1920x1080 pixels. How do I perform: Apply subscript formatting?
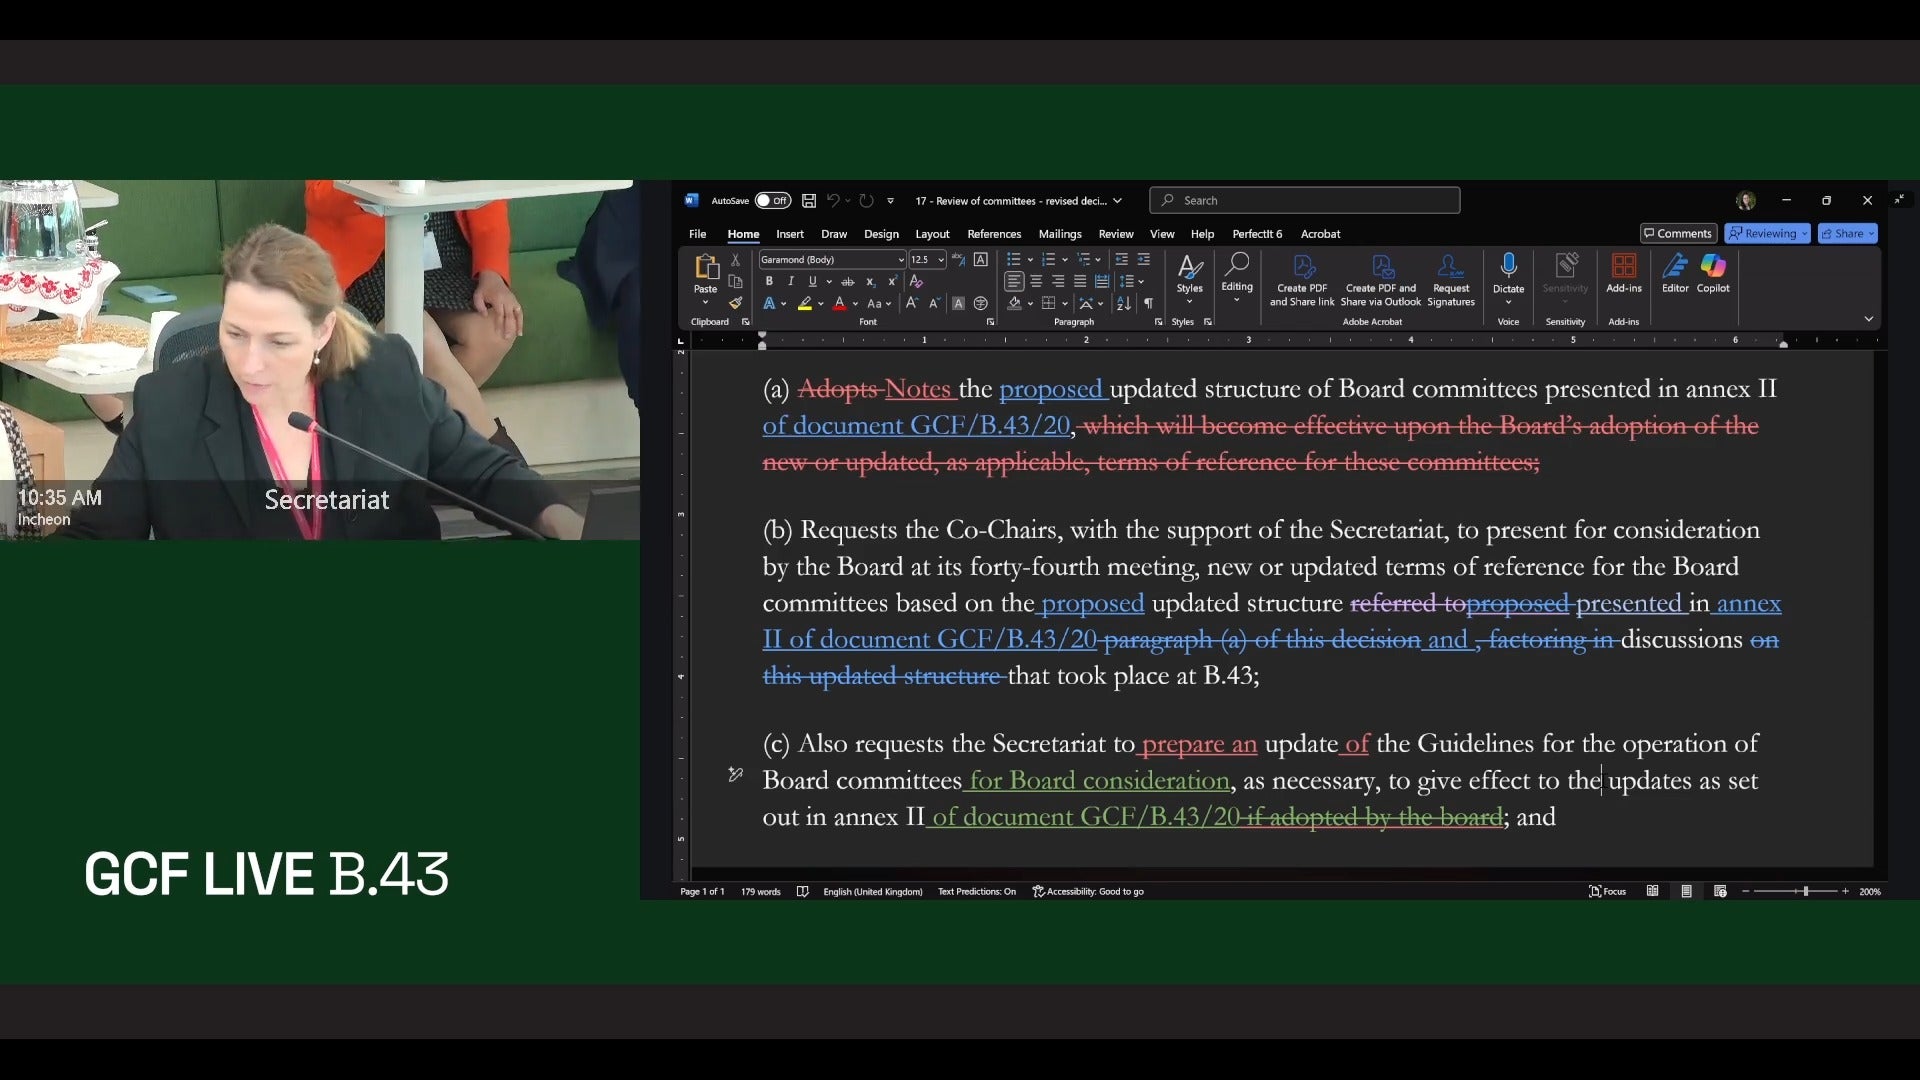[870, 281]
